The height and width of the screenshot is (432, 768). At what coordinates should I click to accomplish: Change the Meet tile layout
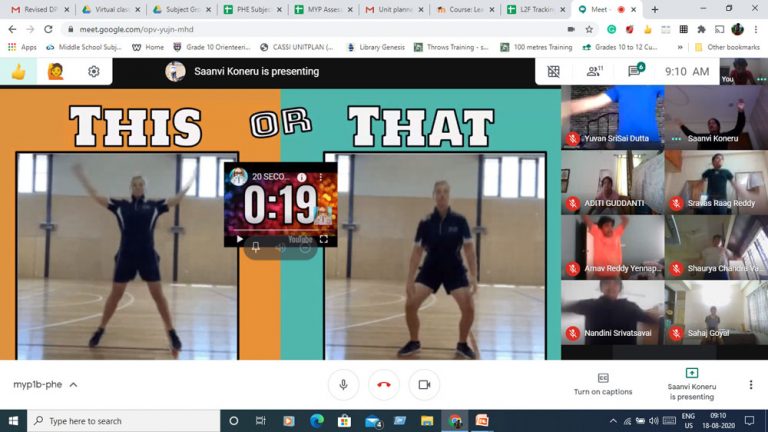(554, 71)
